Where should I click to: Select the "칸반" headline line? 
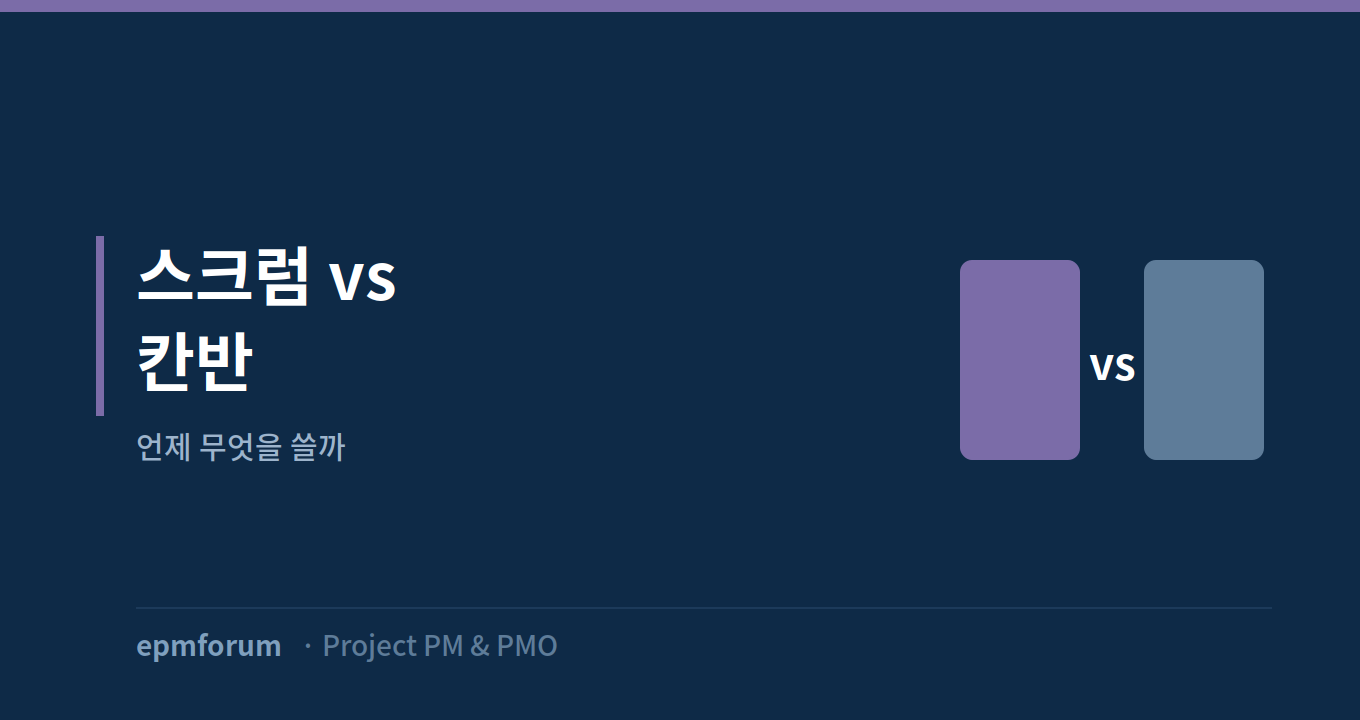click(x=195, y=360)
